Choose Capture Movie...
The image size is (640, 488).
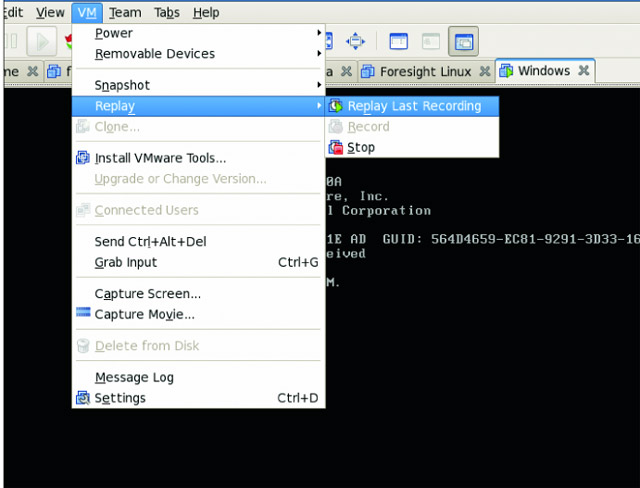(198, 315)
